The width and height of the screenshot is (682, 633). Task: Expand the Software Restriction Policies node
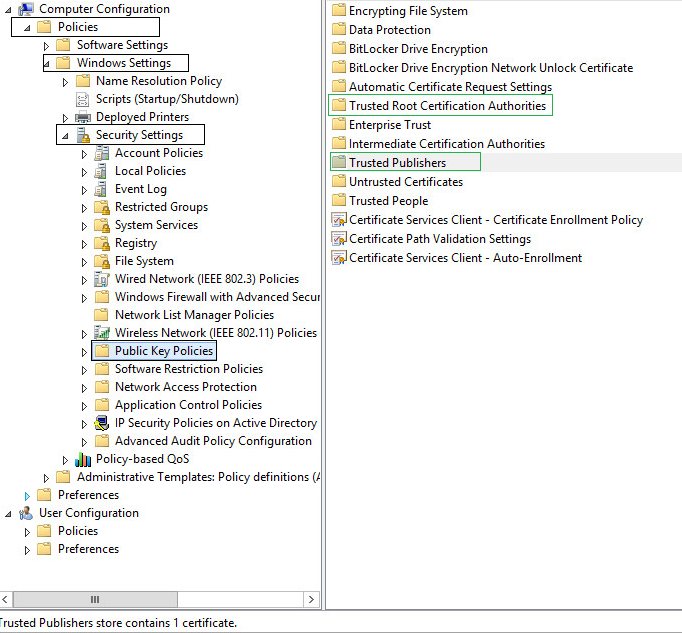coord(84,369)
